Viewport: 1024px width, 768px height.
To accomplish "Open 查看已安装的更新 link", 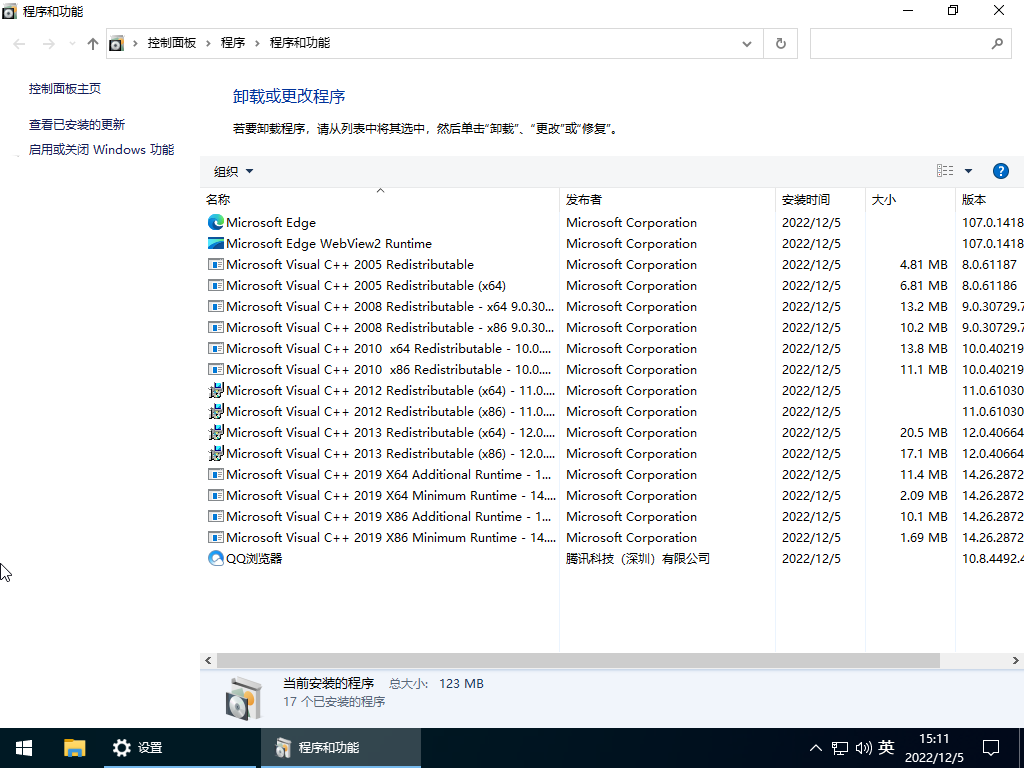I will pyautogui.click(x=76, y=125).
